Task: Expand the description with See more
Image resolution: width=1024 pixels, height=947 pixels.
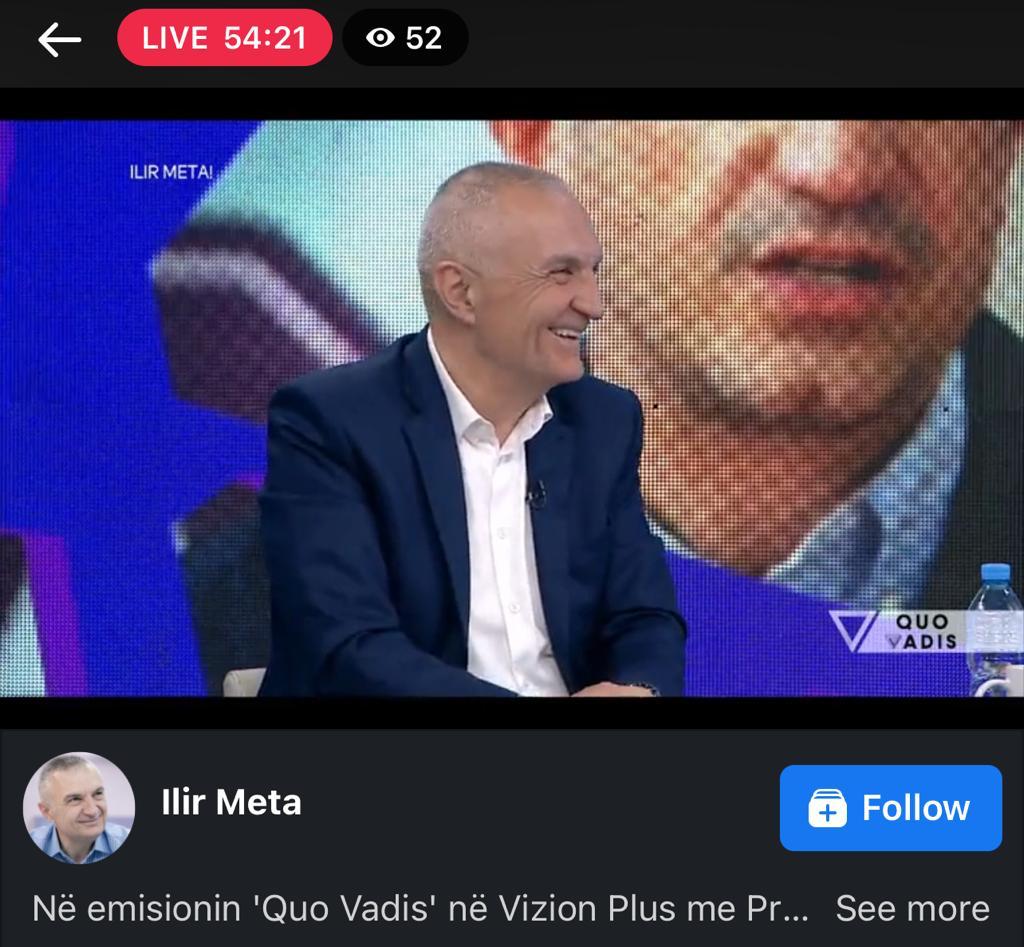Action: coord(912,908)
